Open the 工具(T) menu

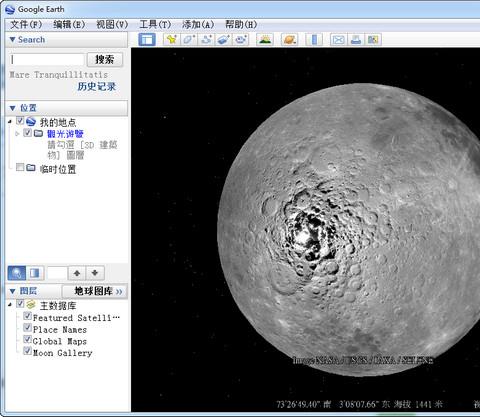155,24
